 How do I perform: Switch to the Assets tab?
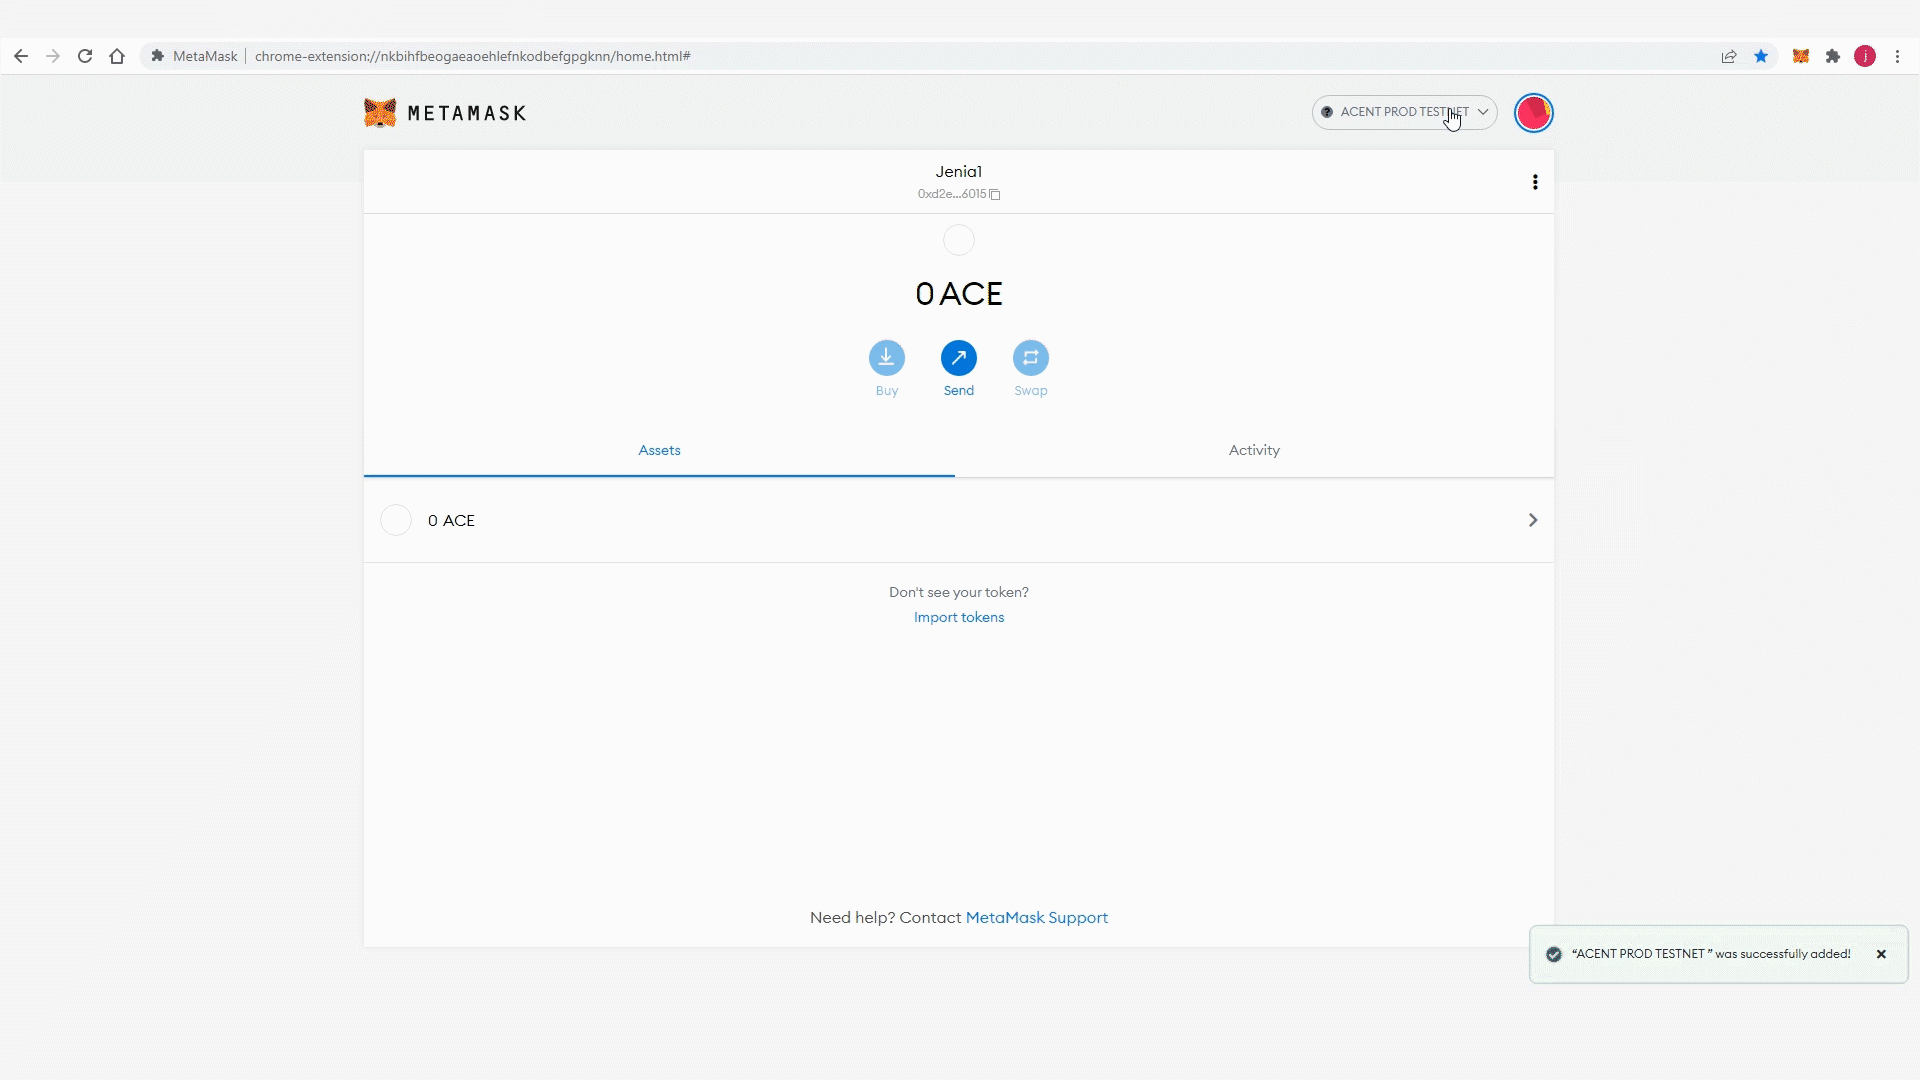click(x=659, y=450)
